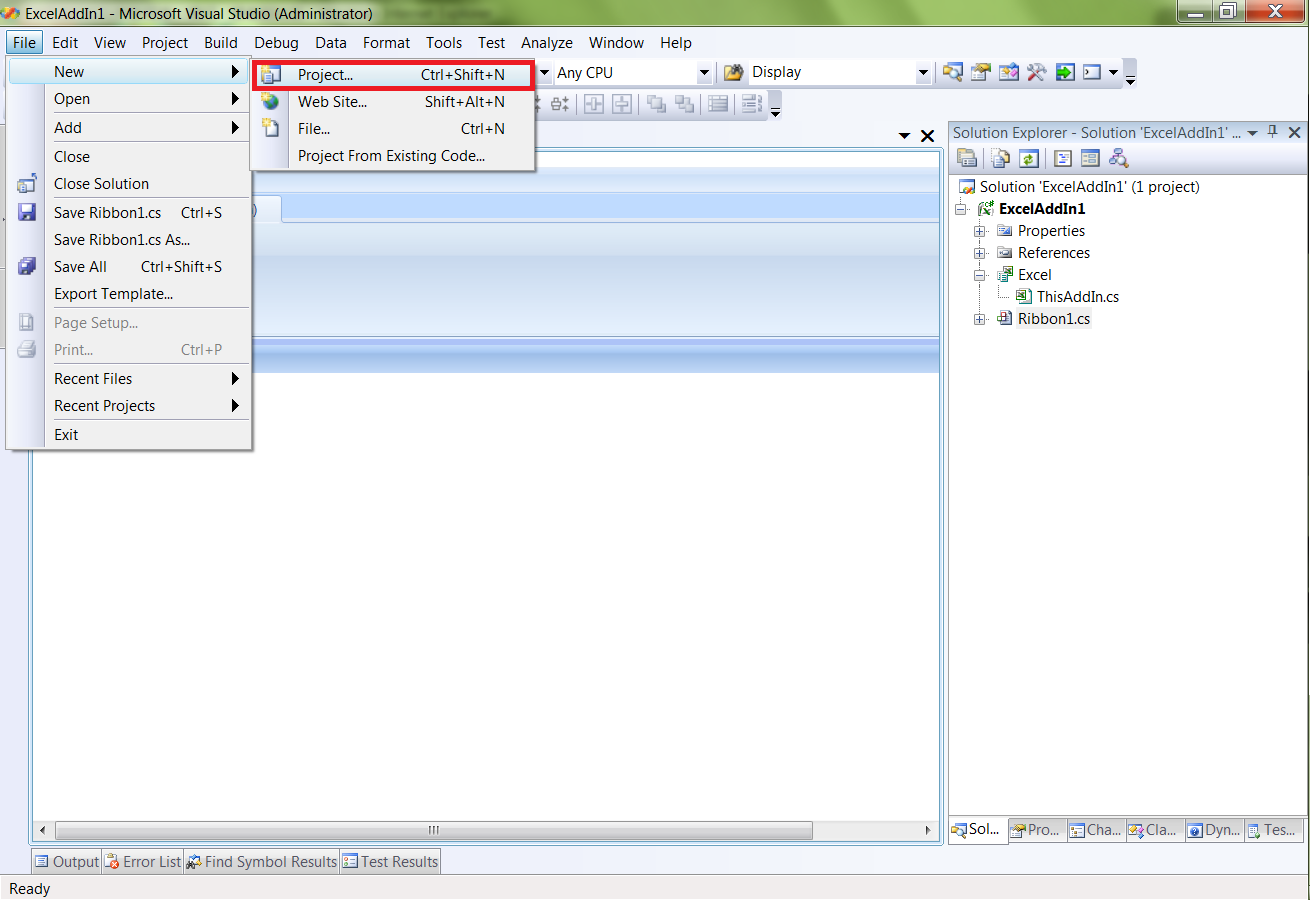Viewport: 1311px width, 900px height.
Task: Open the Output tab at bottom
Action: [67, 861]
